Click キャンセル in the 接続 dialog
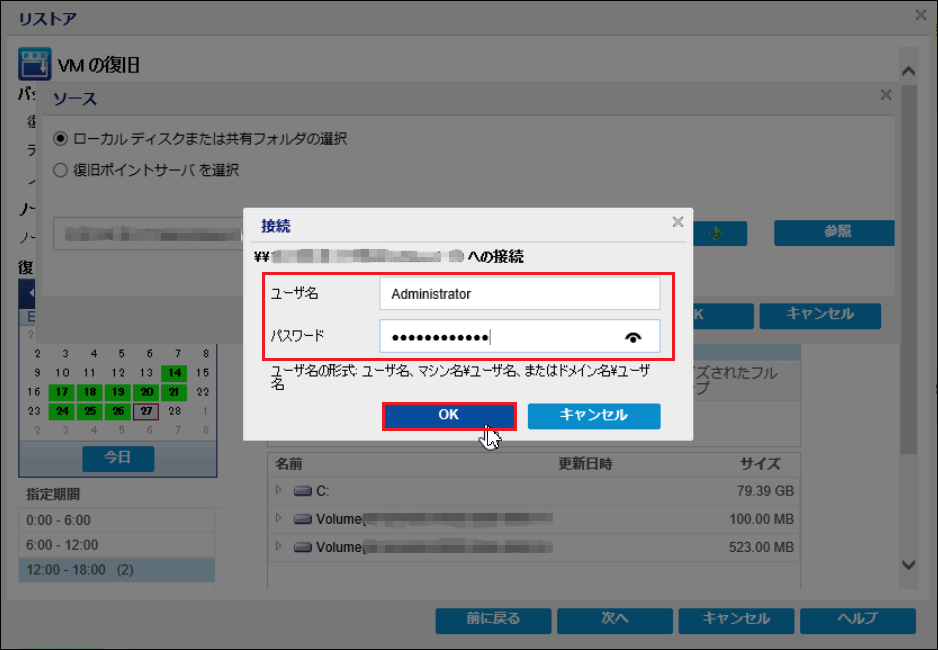Viewport: 938px width, 650px height. (x=593, y=416)
